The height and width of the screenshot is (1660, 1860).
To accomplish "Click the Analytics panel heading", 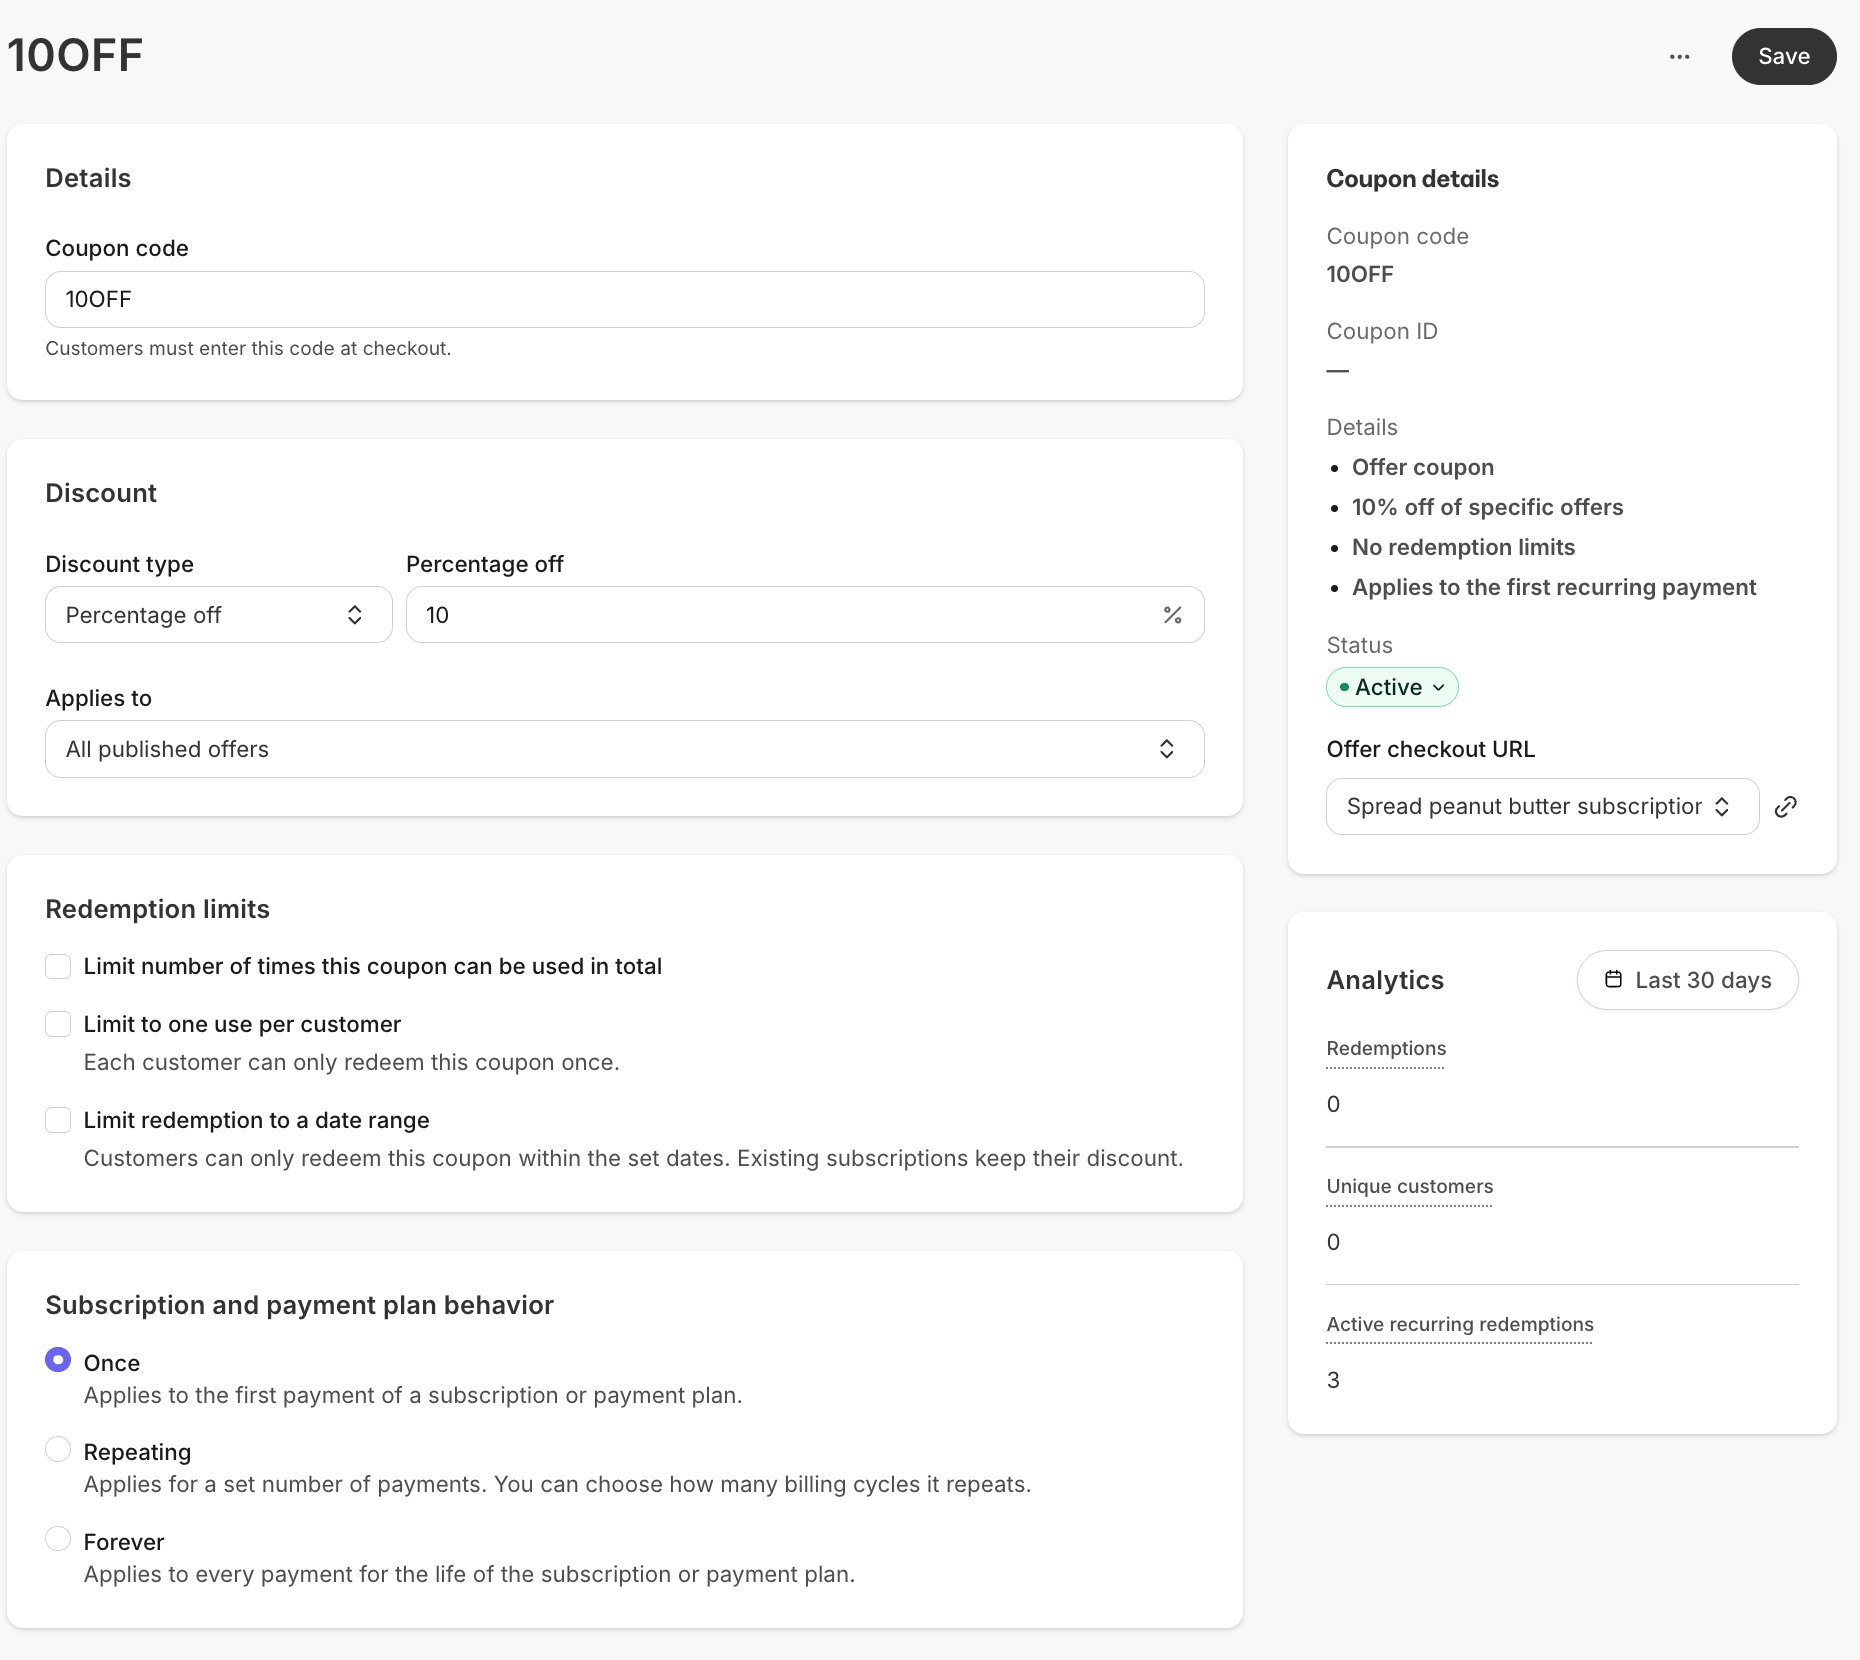I will coord(1385,981).
